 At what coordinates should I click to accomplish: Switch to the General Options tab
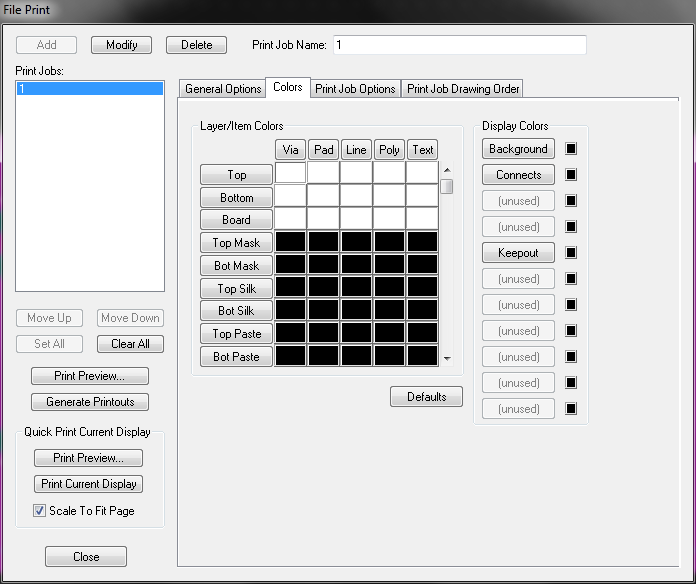pyautogui.click(x=223, y=89)
